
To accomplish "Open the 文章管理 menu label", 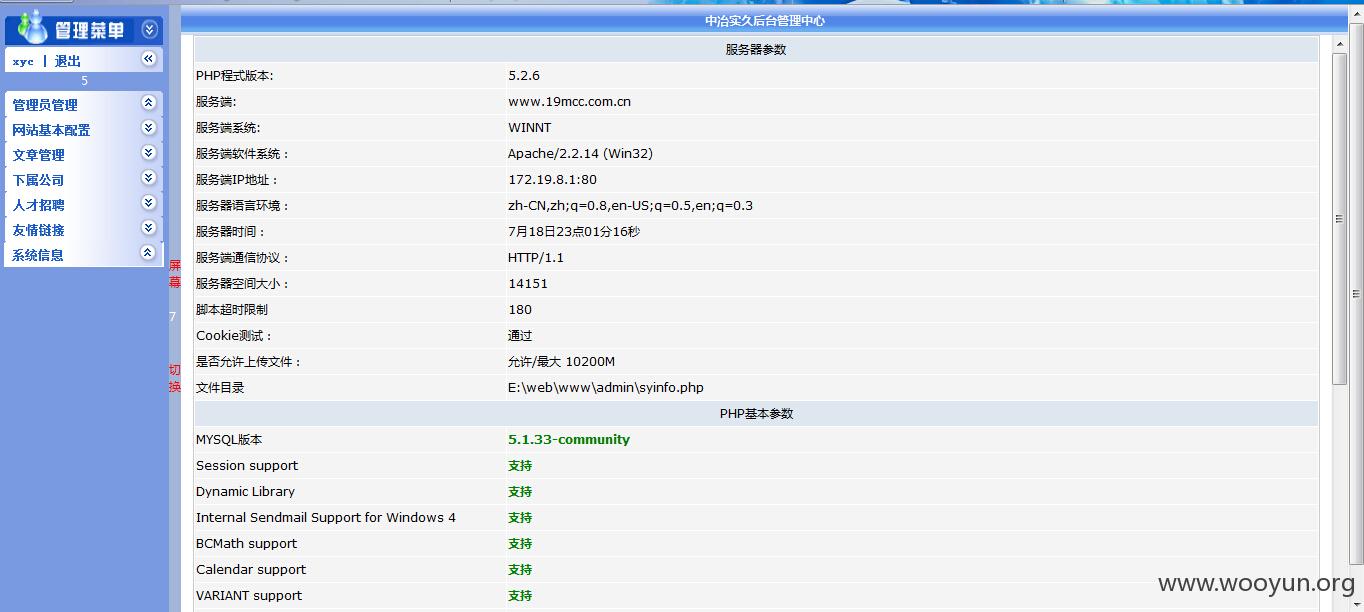I will (38, 155).
